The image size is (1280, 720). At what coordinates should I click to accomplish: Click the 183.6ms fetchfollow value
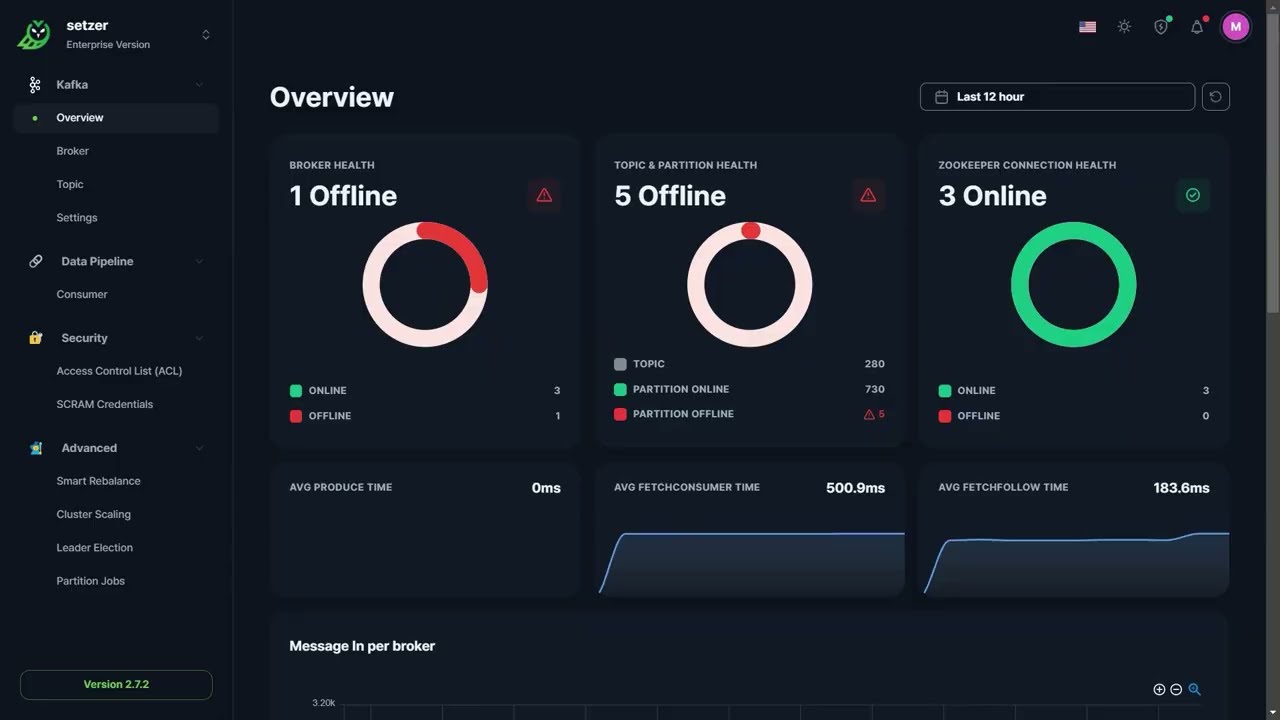(x=1181, y=488)
